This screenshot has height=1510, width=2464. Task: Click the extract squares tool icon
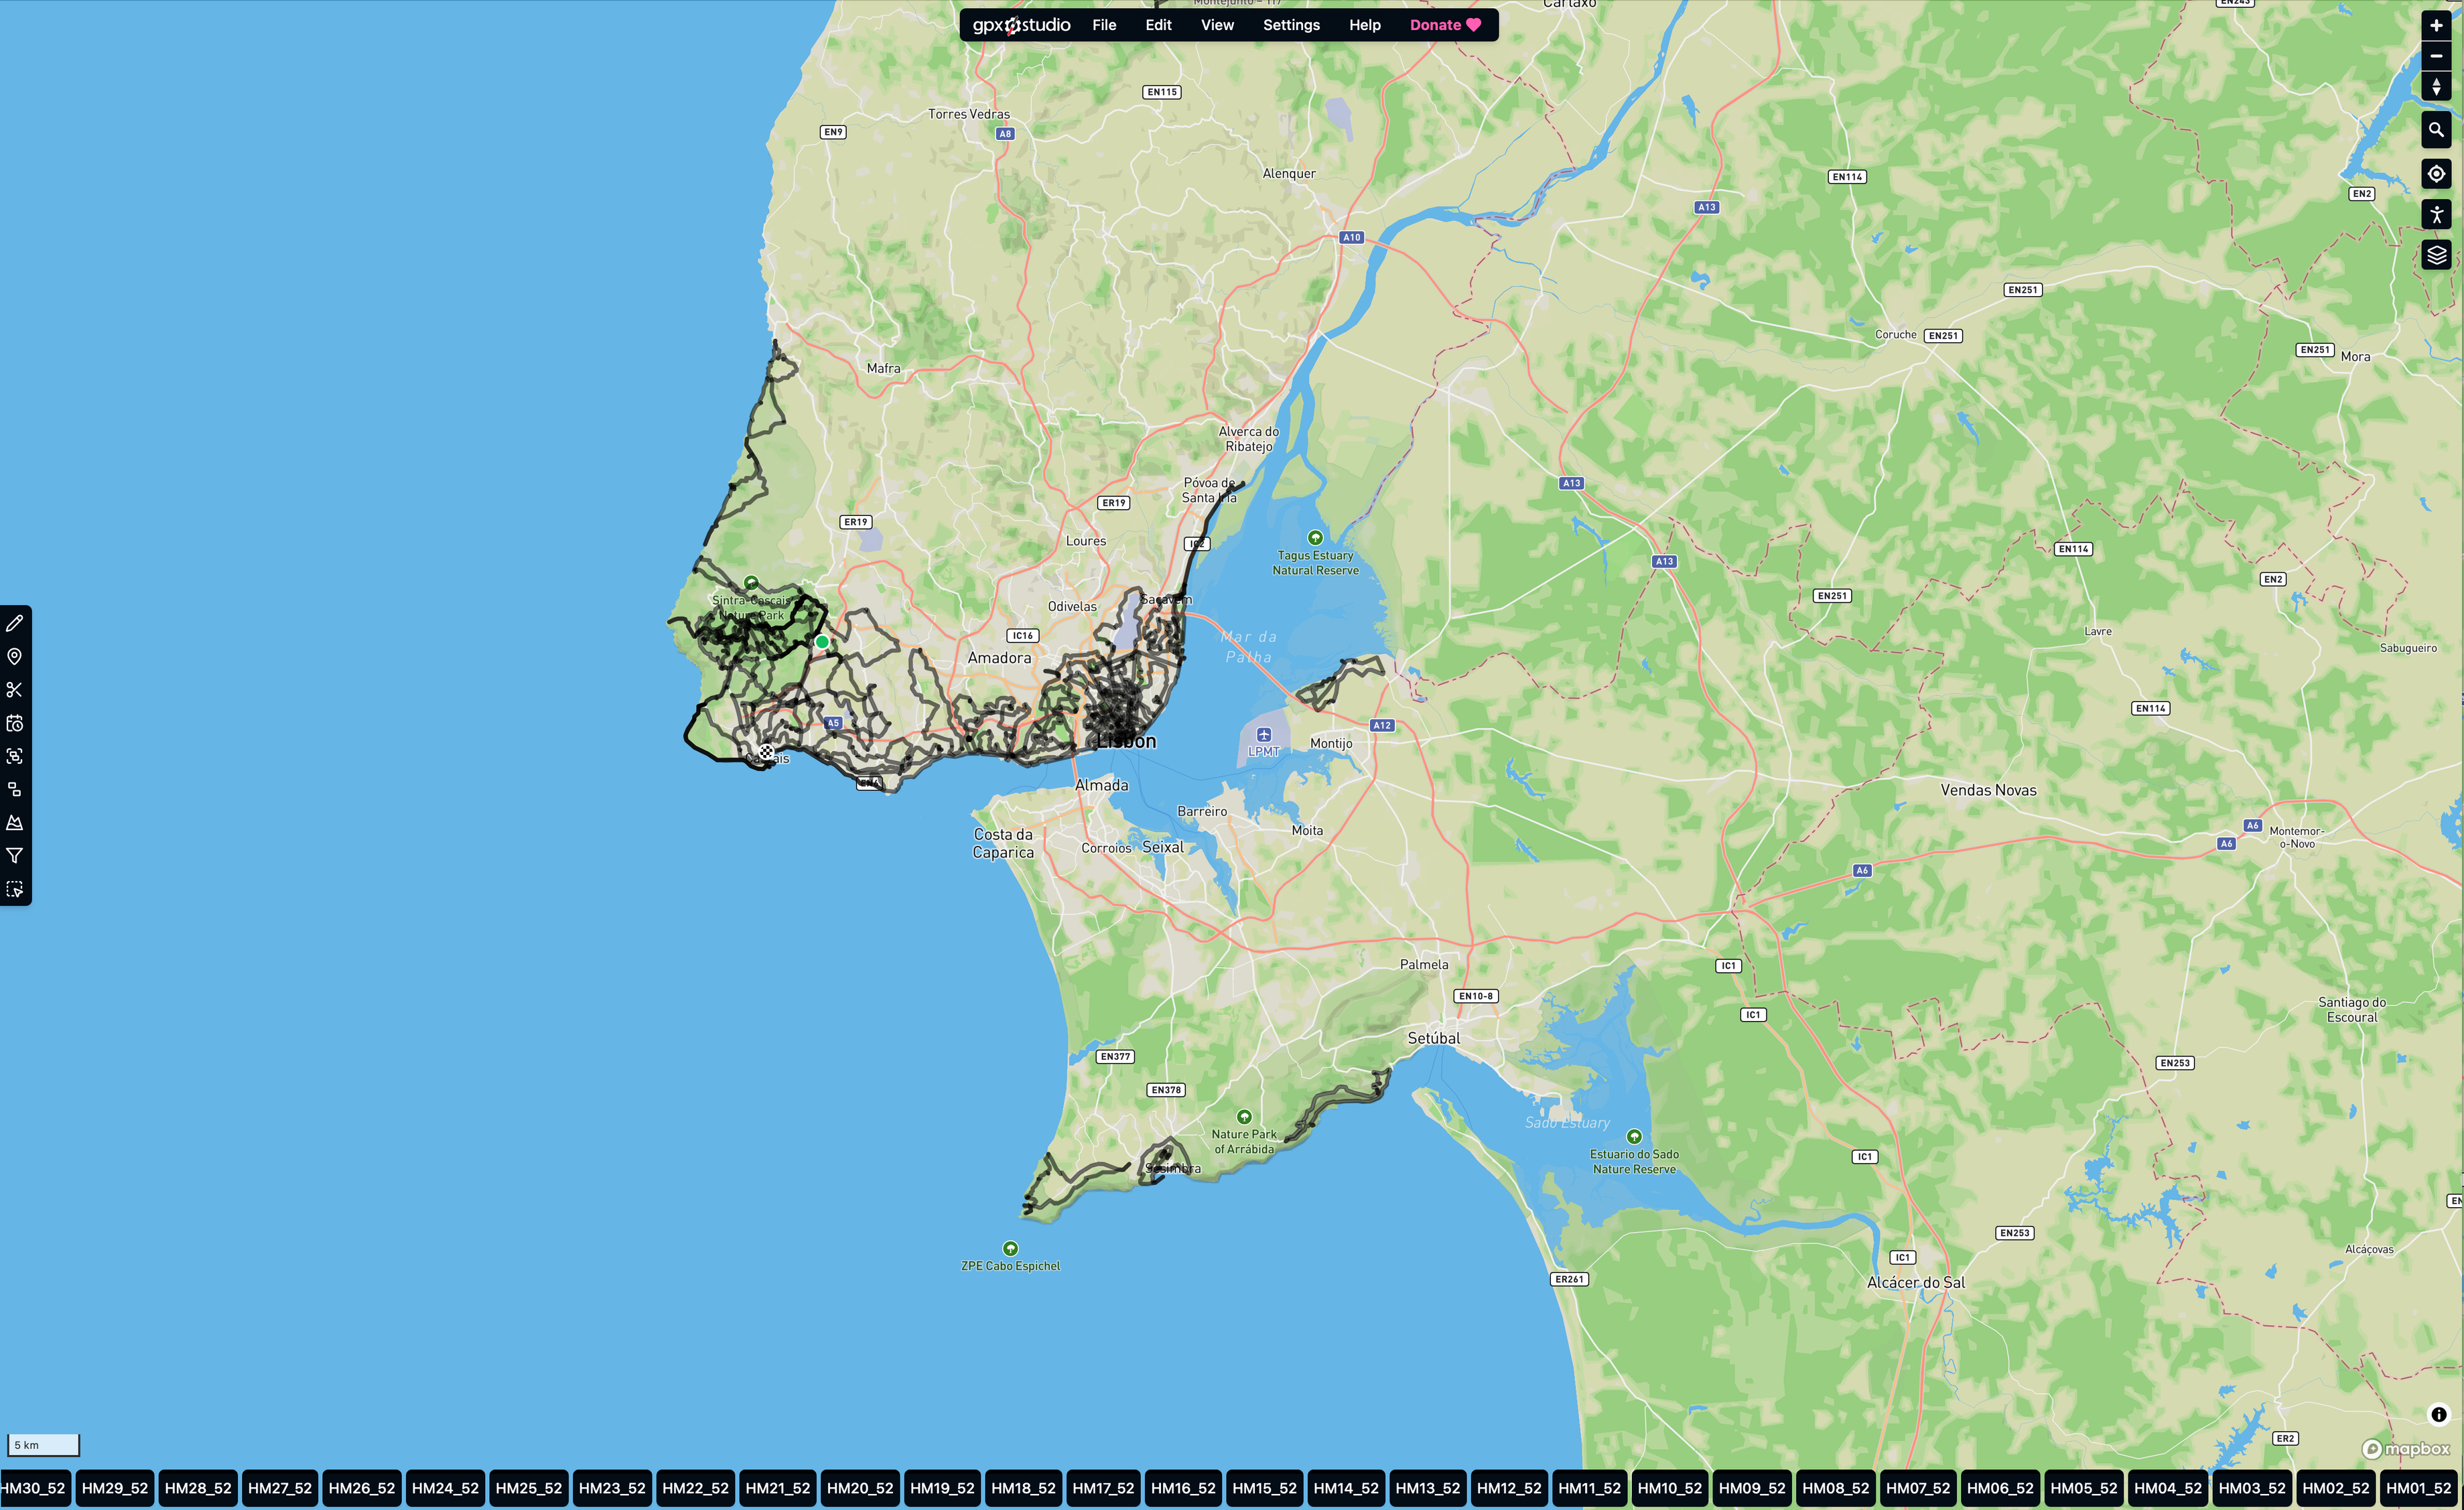click(15, 789)
